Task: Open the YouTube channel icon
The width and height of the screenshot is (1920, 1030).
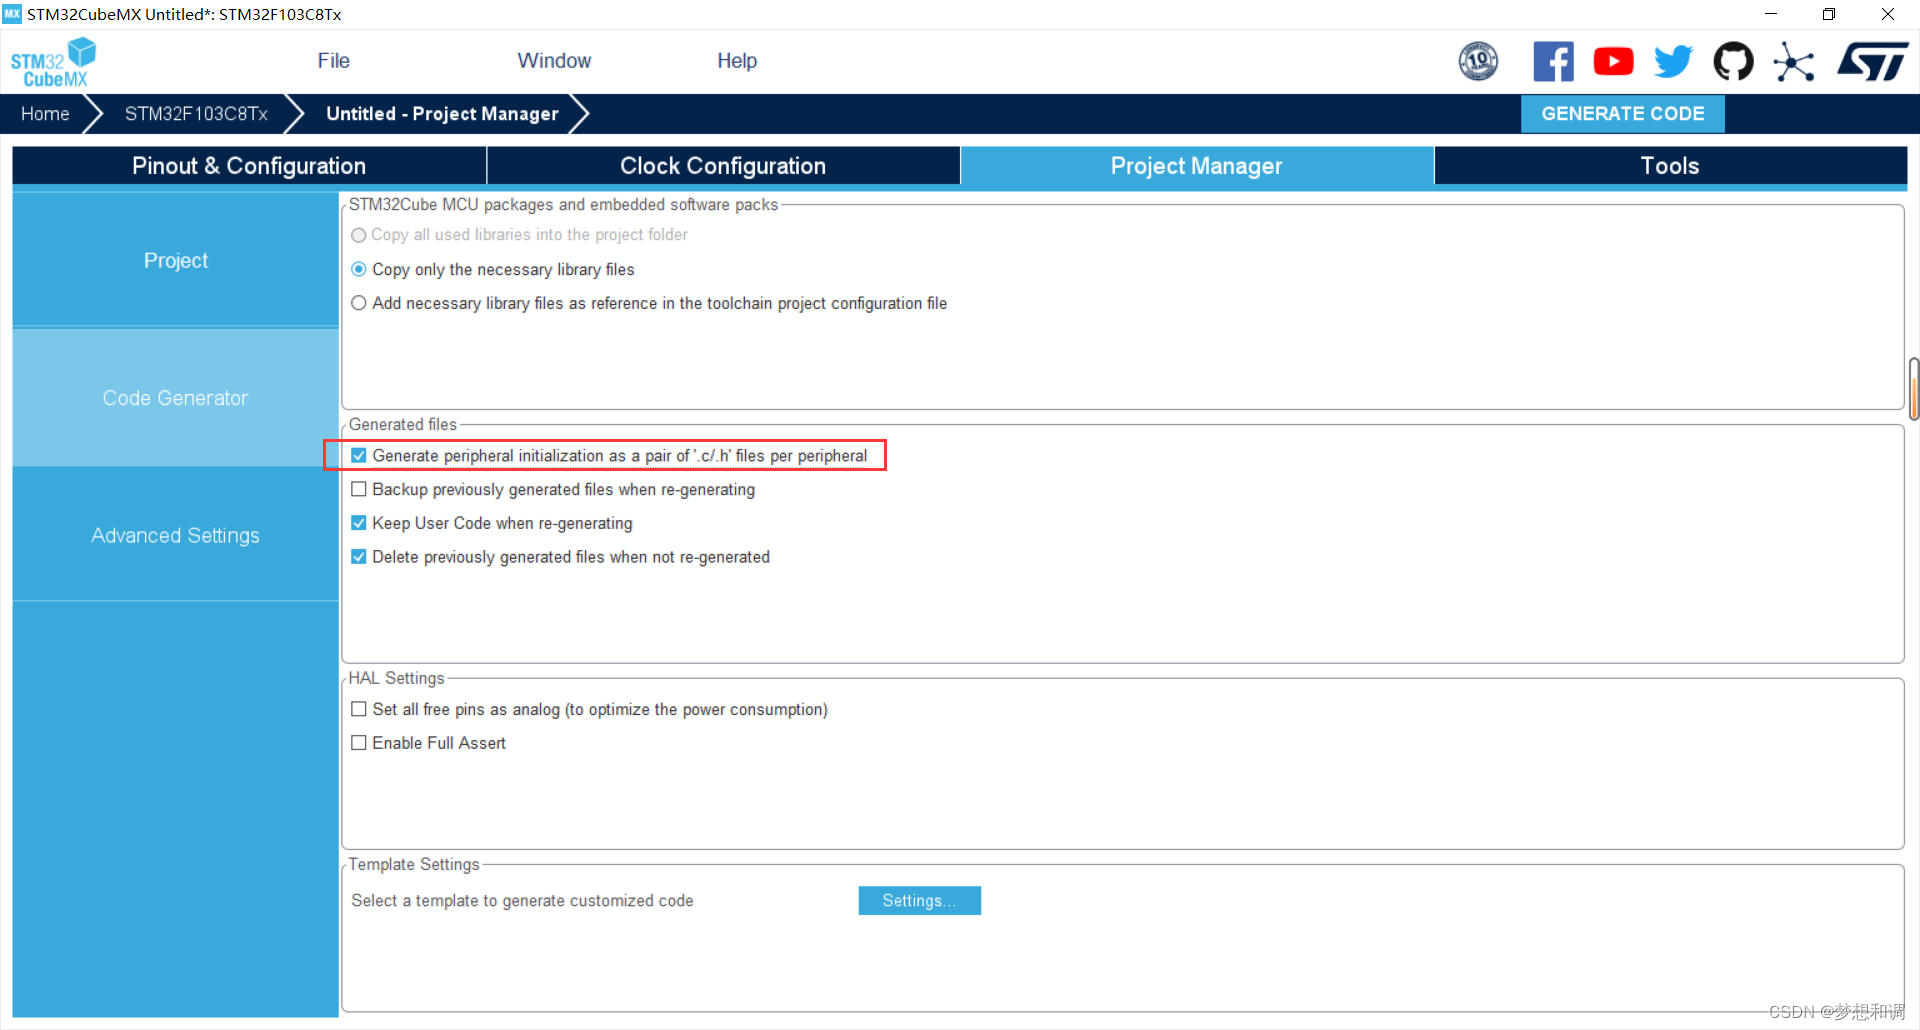Action: point(1613,61)
